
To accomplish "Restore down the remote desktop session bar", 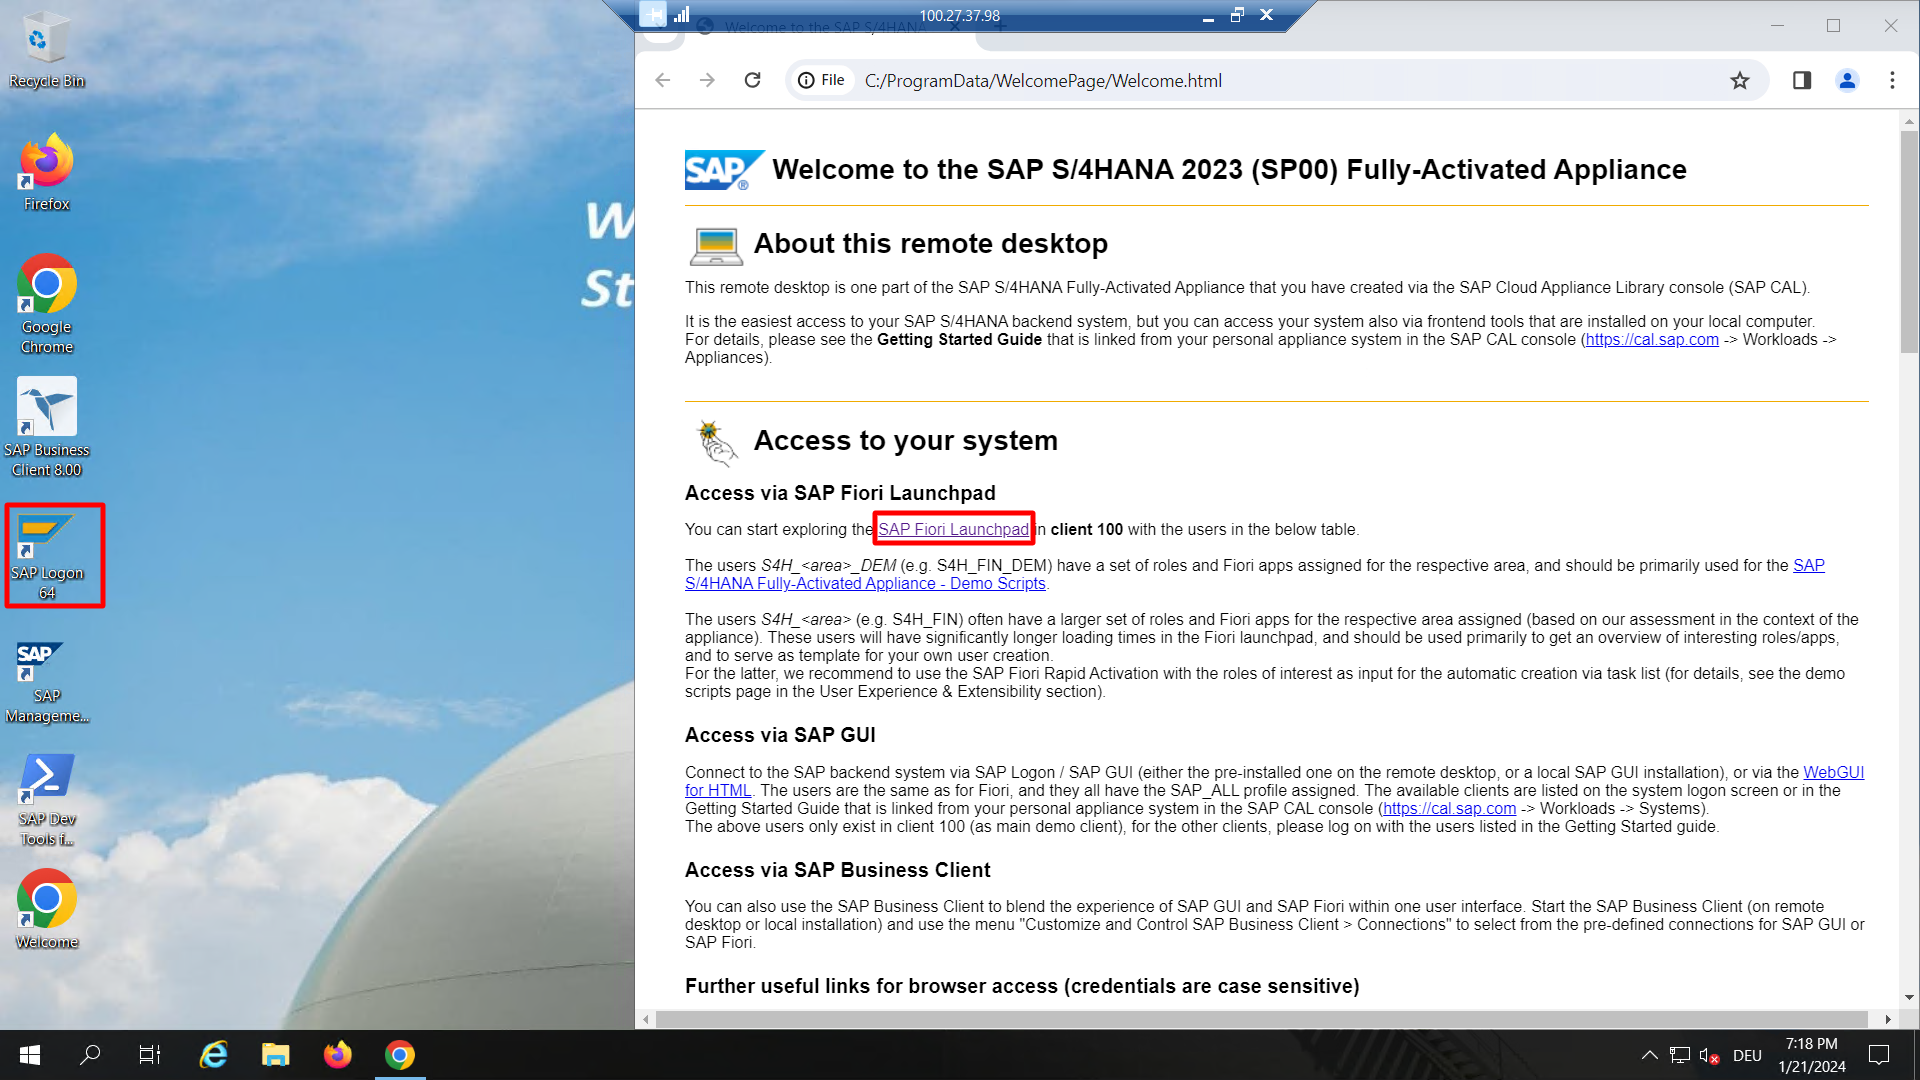I will [1237, 15].
